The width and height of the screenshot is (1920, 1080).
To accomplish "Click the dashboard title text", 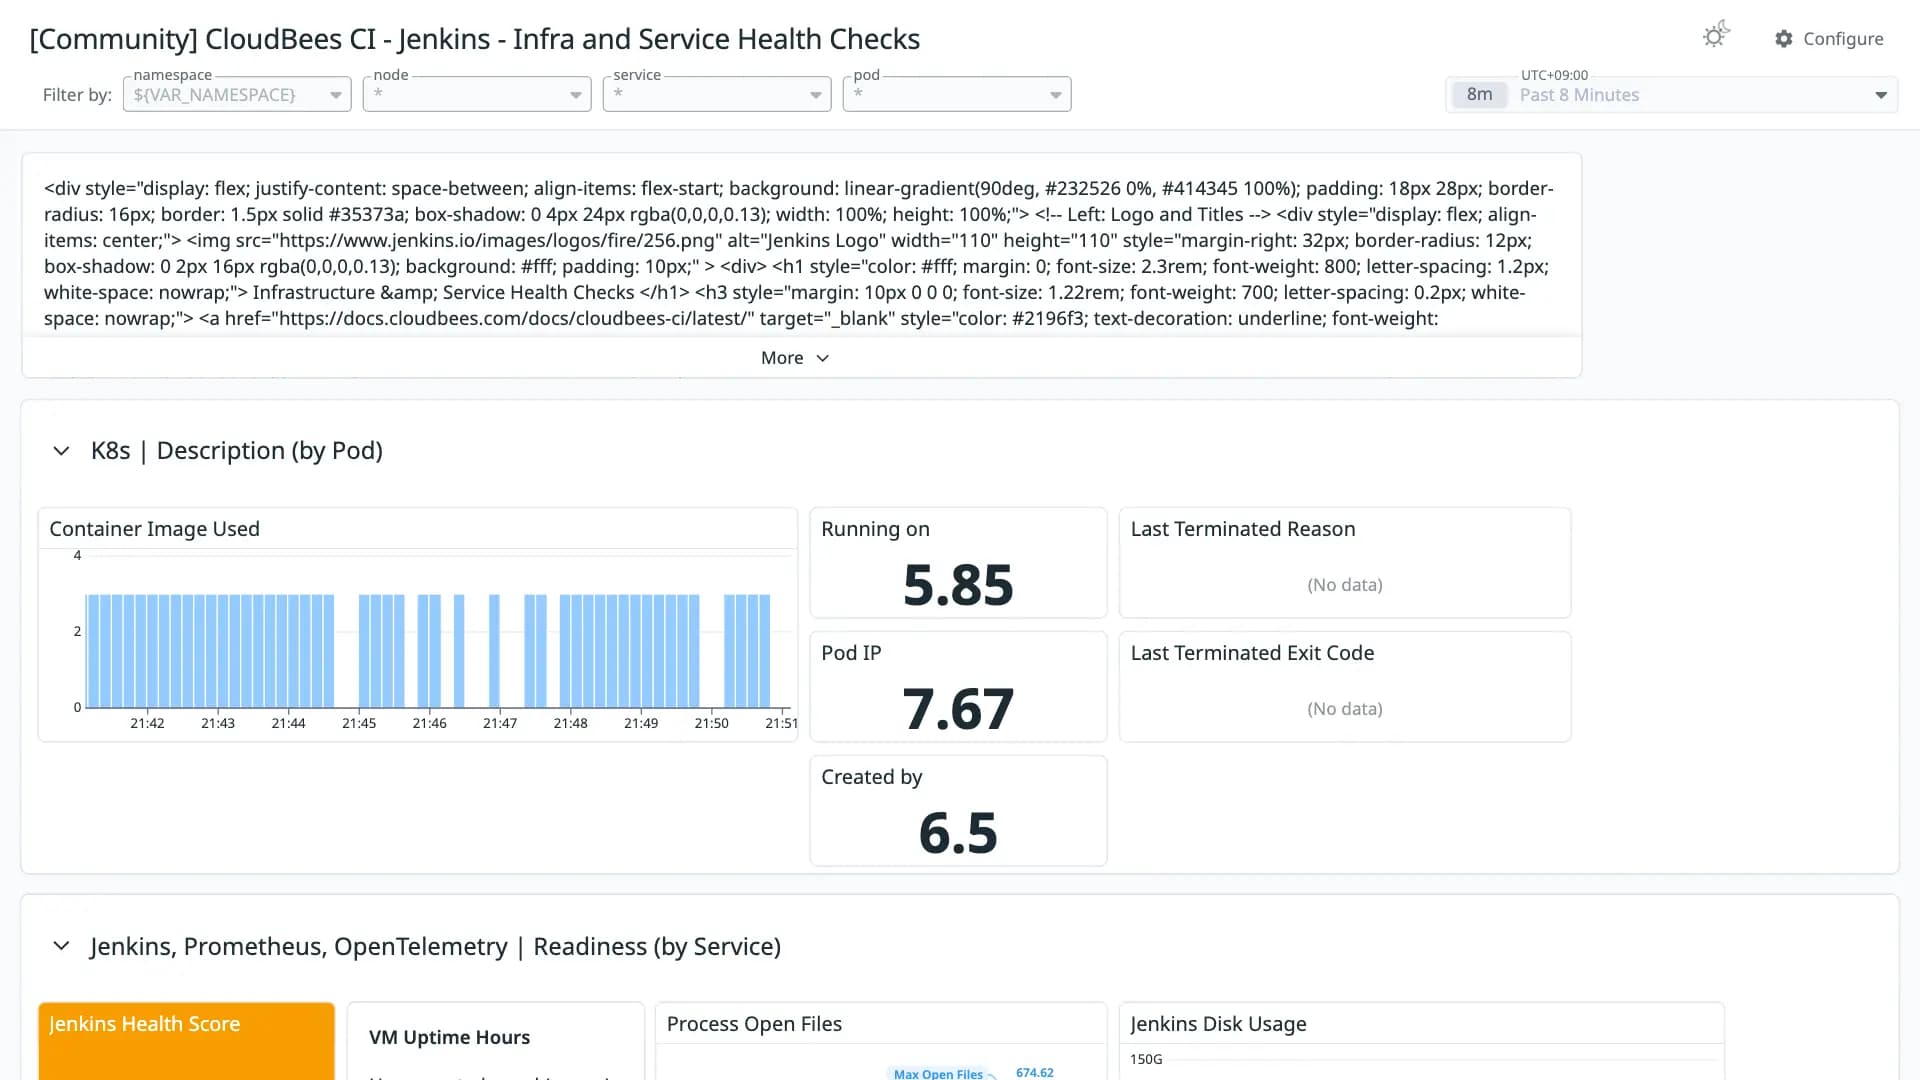I will click(x=474, y=39).
